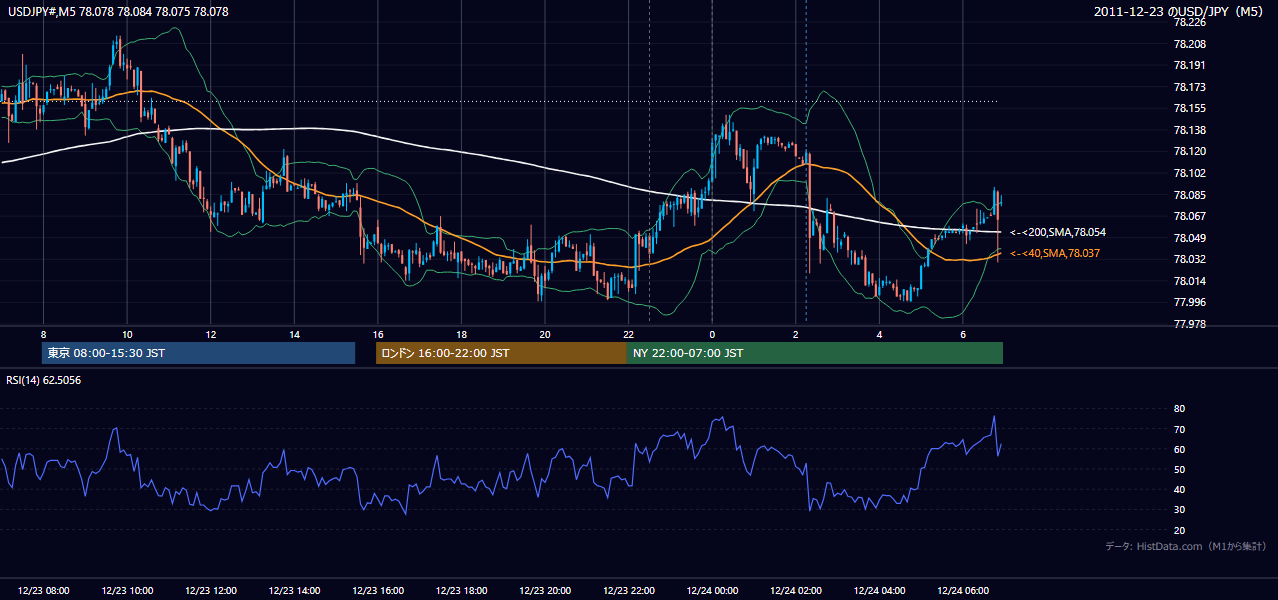This screenshot has height=600, width=1278.
Task: Click the 12/23 12:00 bottom time label
Action: 210,591
